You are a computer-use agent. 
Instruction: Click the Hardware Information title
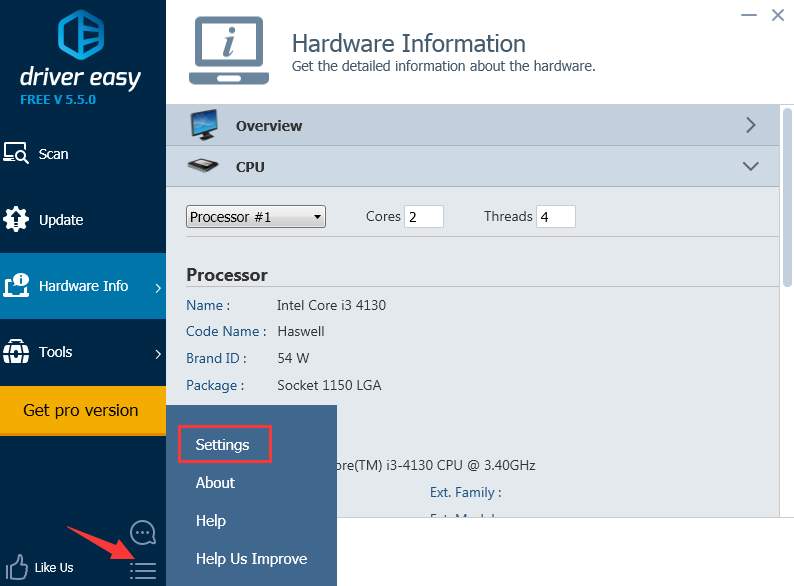point(409,44)
